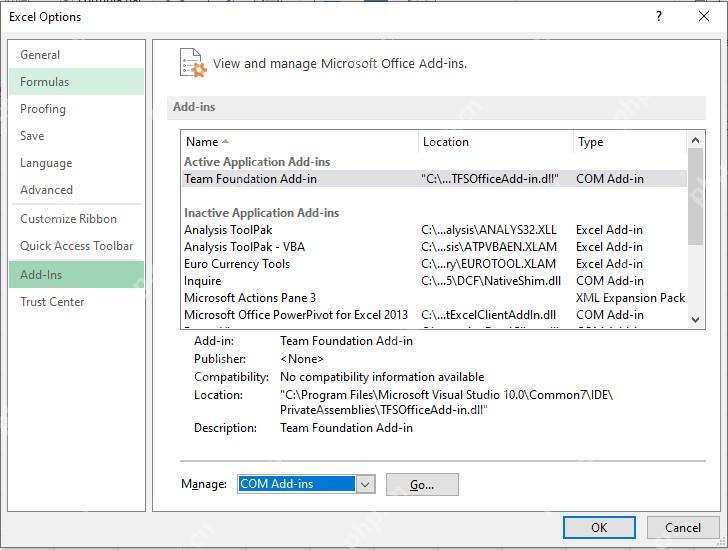Click the add-ins gear document icon
This screenshot has height=550, width=728.
(193, 63)
